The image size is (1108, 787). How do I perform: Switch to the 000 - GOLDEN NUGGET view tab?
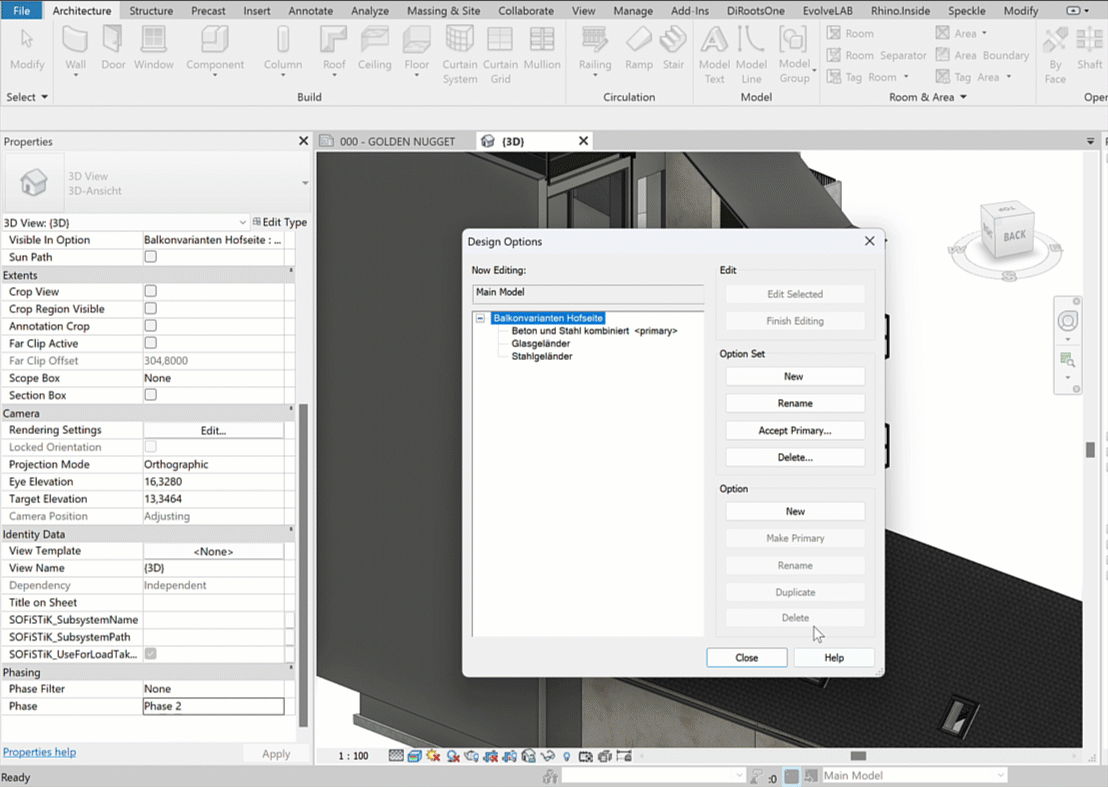[396, 141]
